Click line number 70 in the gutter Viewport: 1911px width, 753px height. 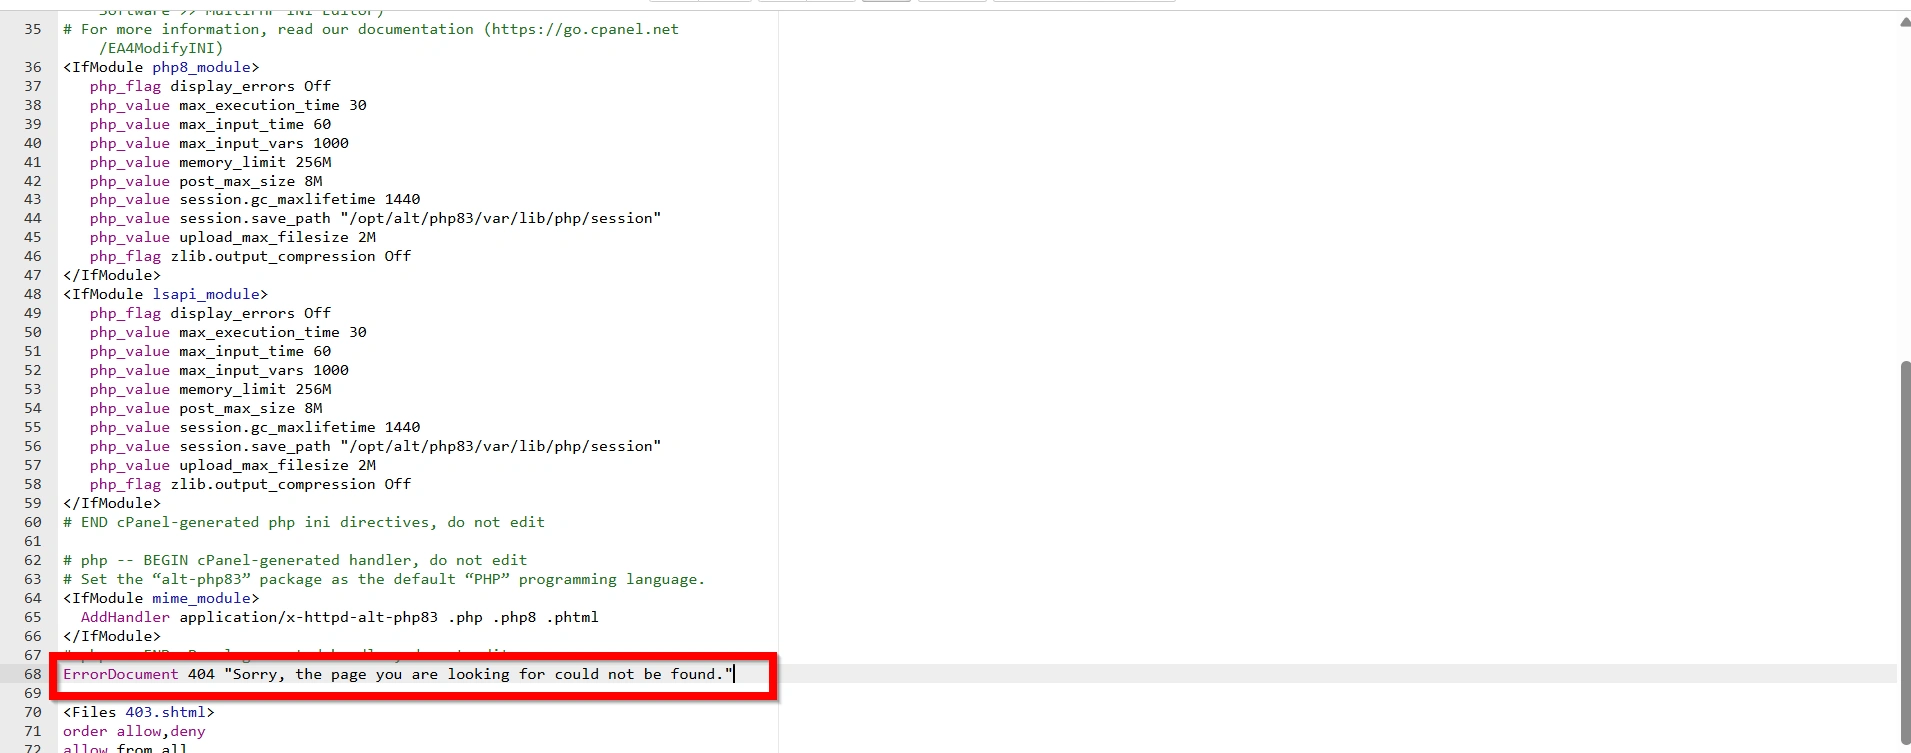(33, 712)
